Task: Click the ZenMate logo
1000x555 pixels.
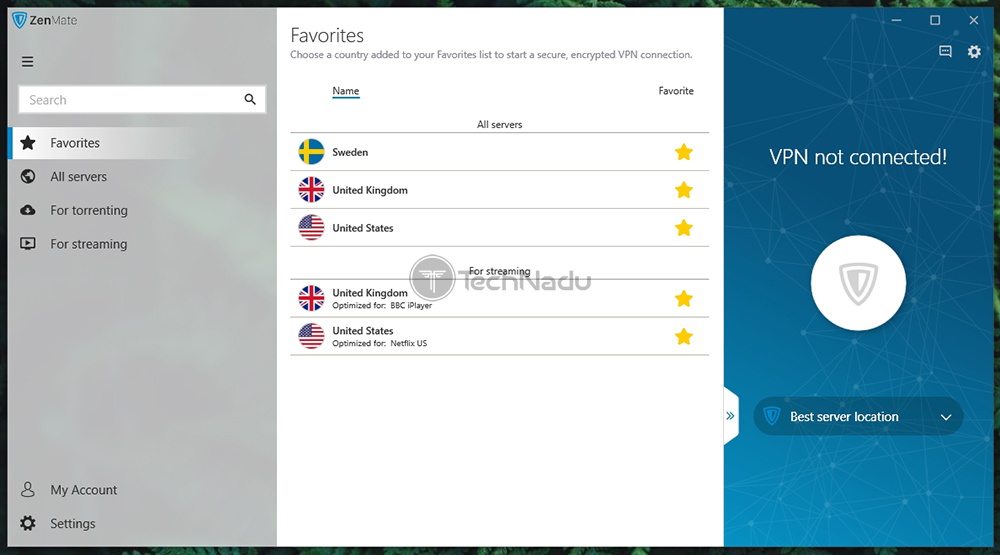Action: [x=45, y=20]
